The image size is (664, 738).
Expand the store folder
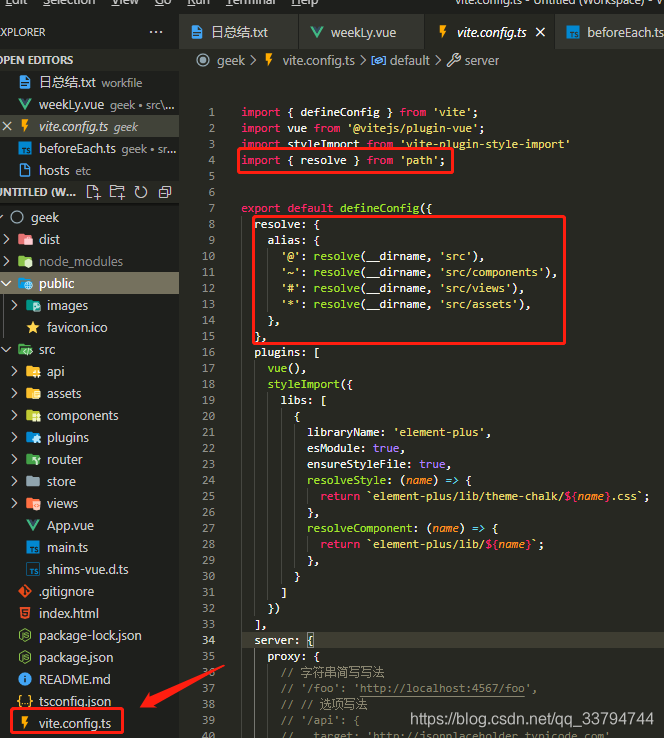coord(89,481)
